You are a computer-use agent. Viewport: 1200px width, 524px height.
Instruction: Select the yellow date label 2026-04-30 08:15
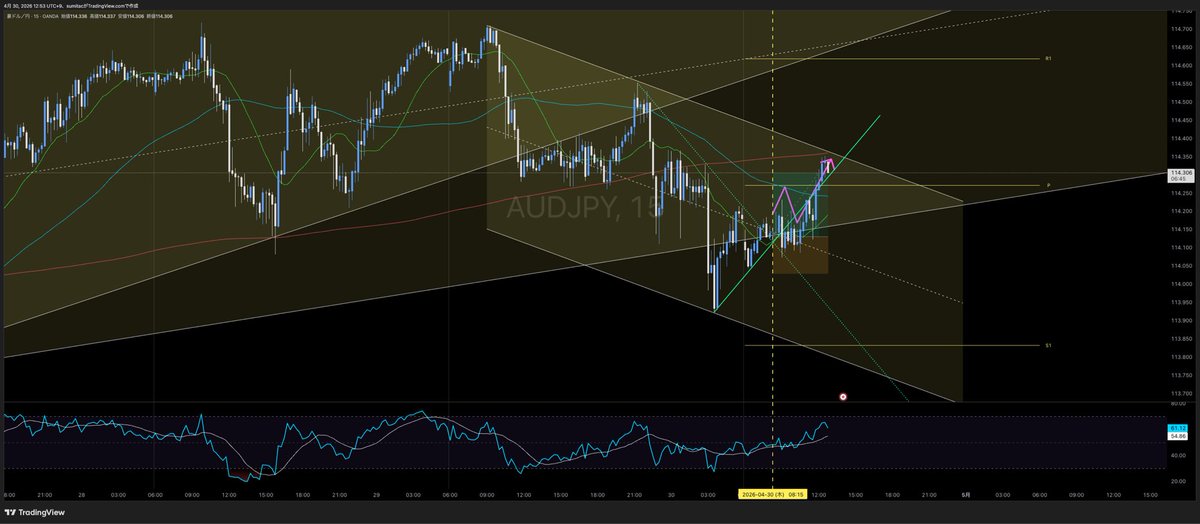(x=773, y=494)
